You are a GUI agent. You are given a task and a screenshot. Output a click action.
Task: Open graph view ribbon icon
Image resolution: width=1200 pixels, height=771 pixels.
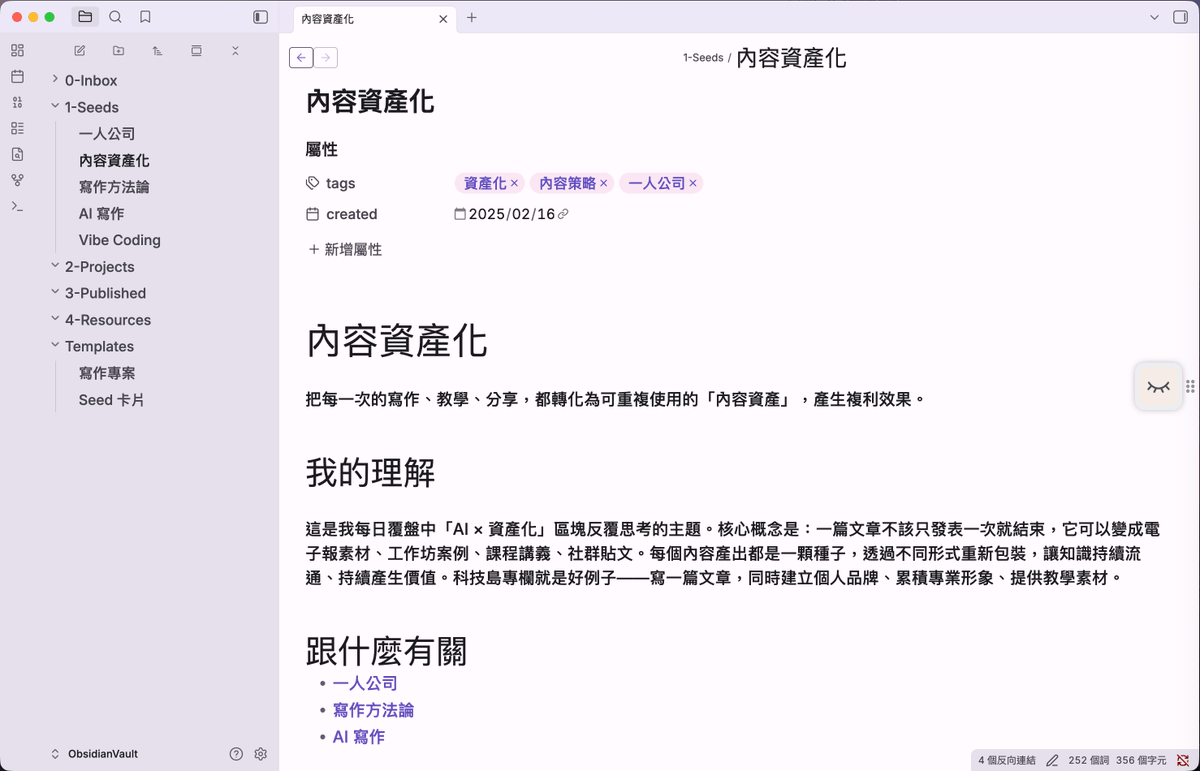[x=17, y=180]
